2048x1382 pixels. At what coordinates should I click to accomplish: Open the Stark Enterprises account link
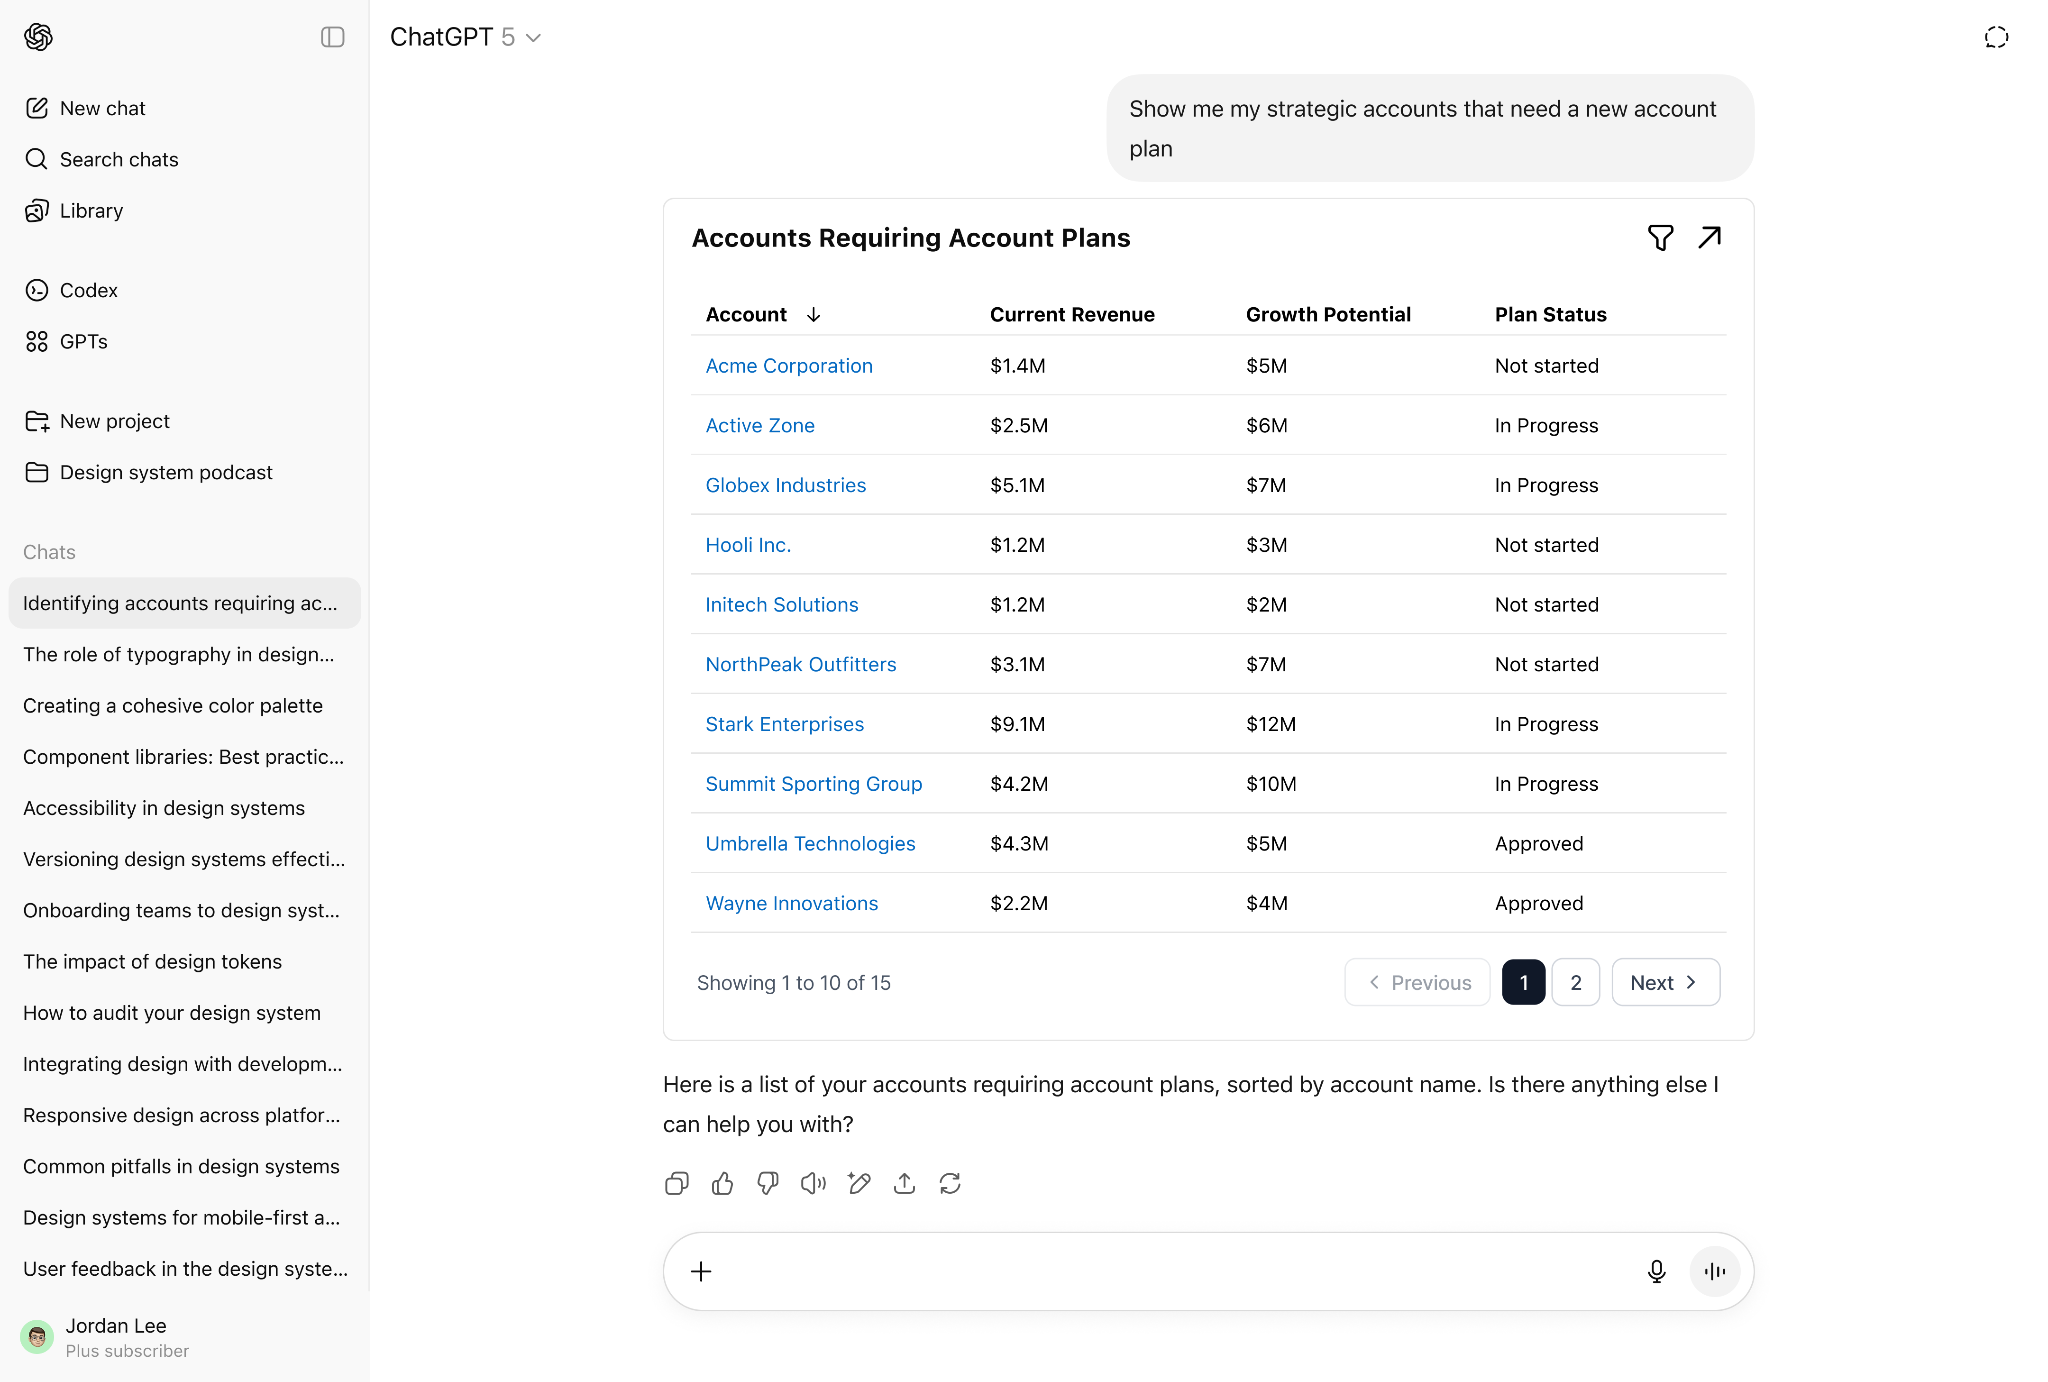click(x=785, y=724)
